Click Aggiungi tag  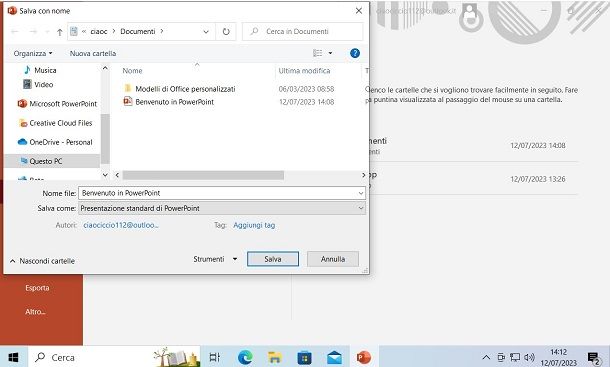coord(254,225)
